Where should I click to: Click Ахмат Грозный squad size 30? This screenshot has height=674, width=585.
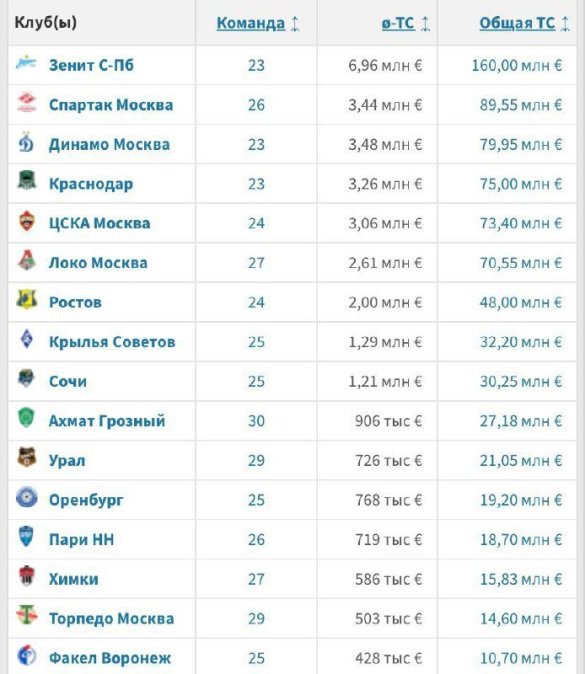tap(256, 421)
